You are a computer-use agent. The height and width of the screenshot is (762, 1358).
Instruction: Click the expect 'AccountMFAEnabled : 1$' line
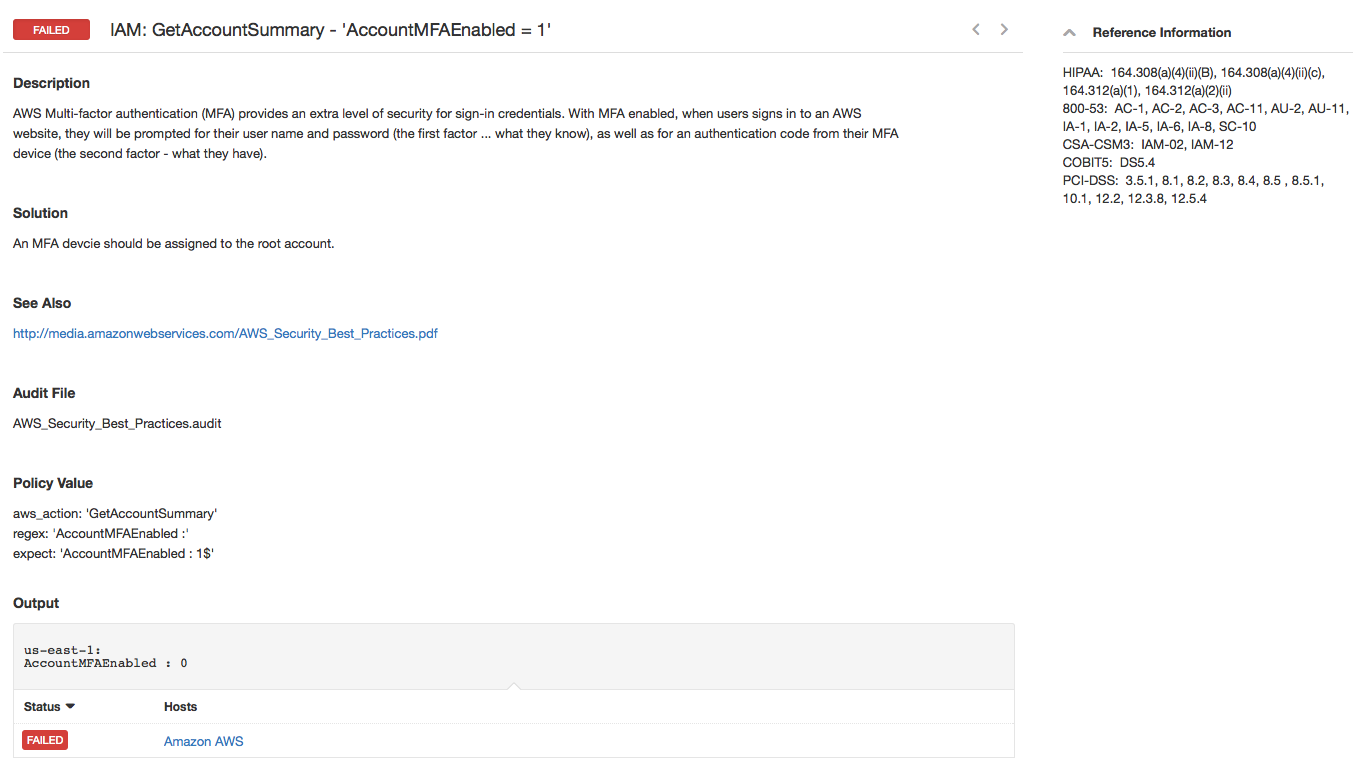tap(114, 554)
